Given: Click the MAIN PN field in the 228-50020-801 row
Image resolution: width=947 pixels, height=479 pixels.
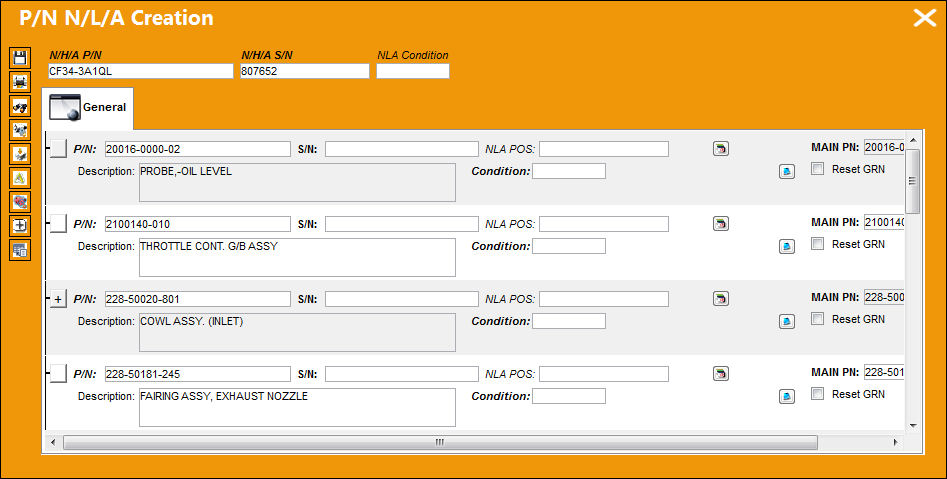Looking at the screenshot, I should coord(884,297).
